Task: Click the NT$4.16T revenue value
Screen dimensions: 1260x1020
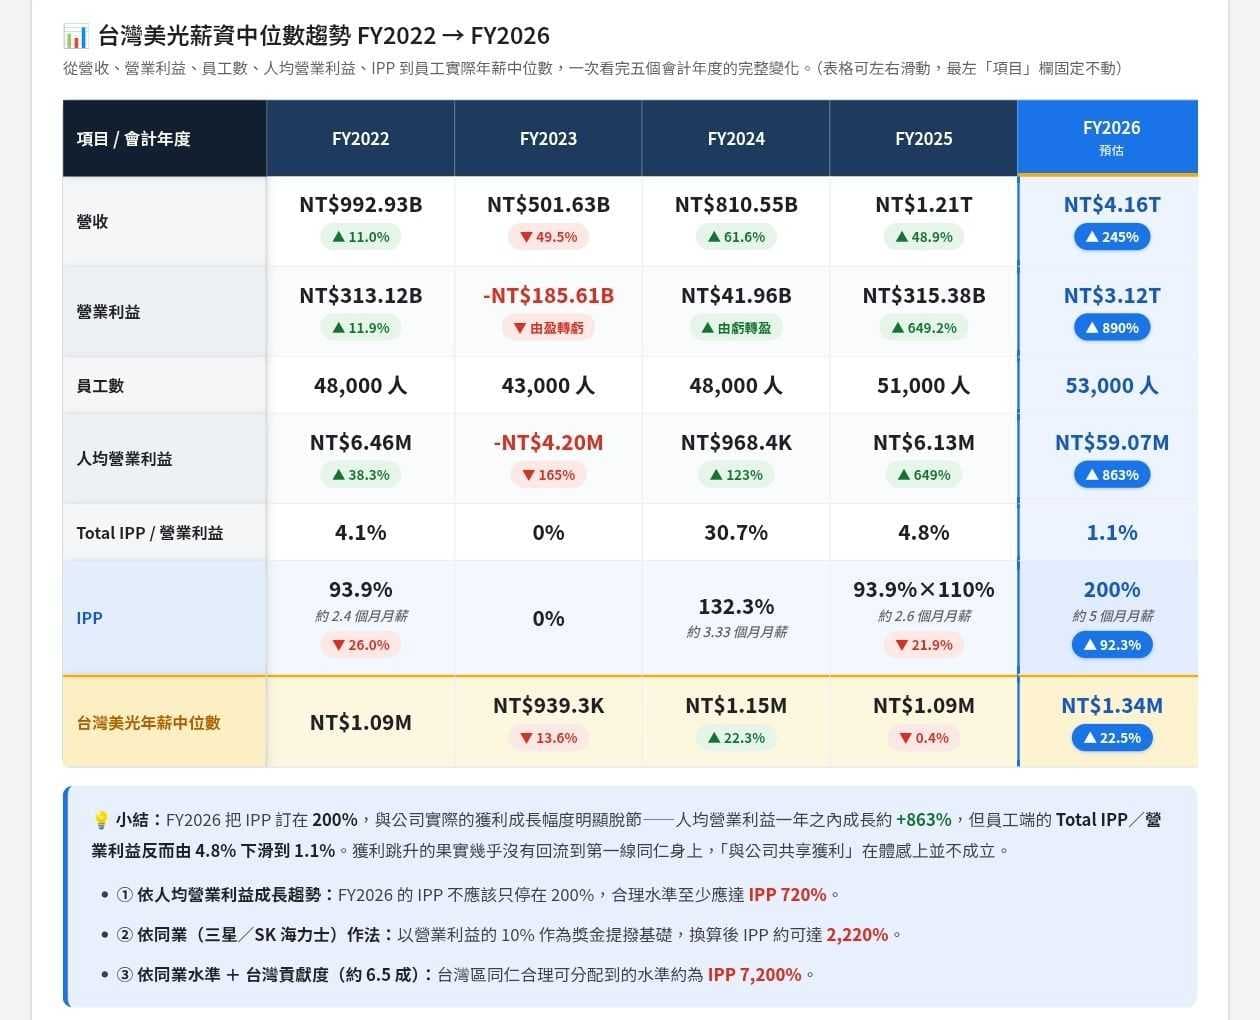Action: pos(1112,205)
